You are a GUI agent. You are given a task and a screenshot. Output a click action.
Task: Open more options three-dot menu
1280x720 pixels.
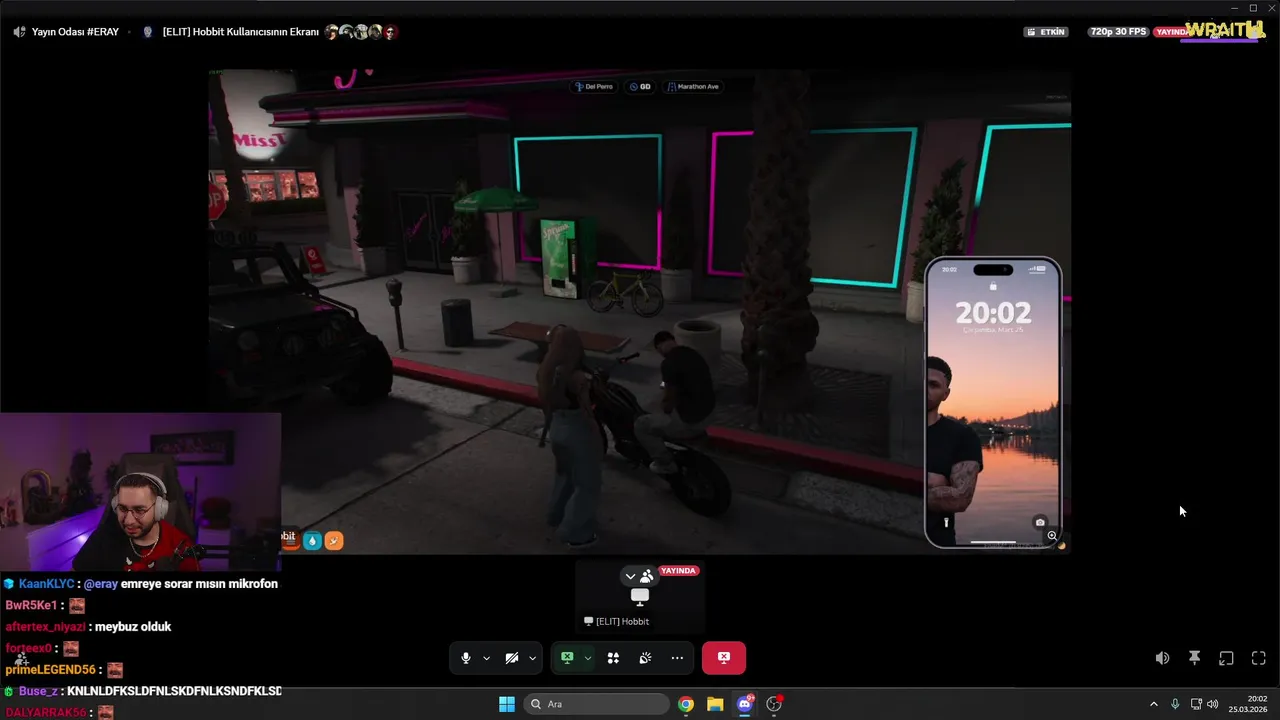(x=677, y=658)
